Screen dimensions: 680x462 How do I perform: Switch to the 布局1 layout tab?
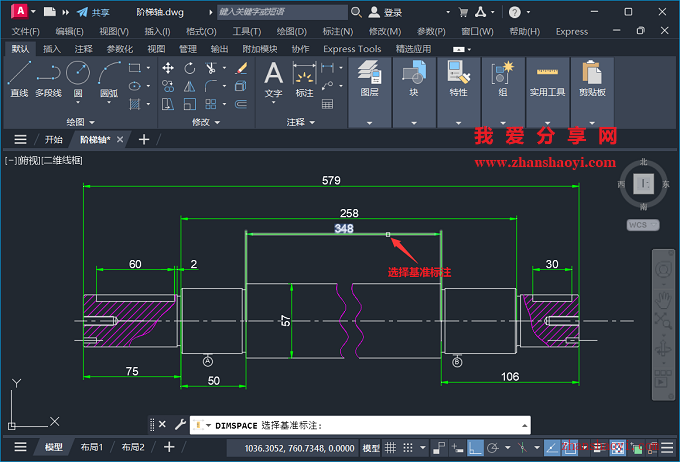click(x=92, y=447)
